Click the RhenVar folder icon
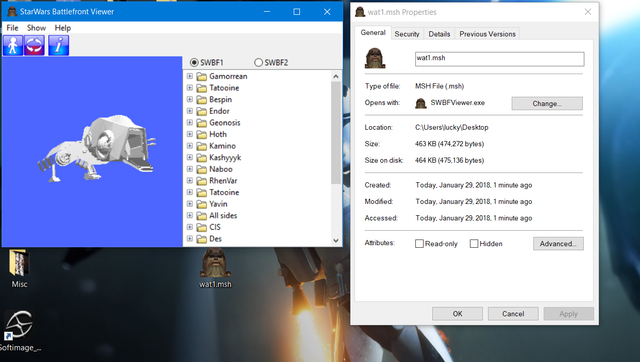 click(201, 181)
